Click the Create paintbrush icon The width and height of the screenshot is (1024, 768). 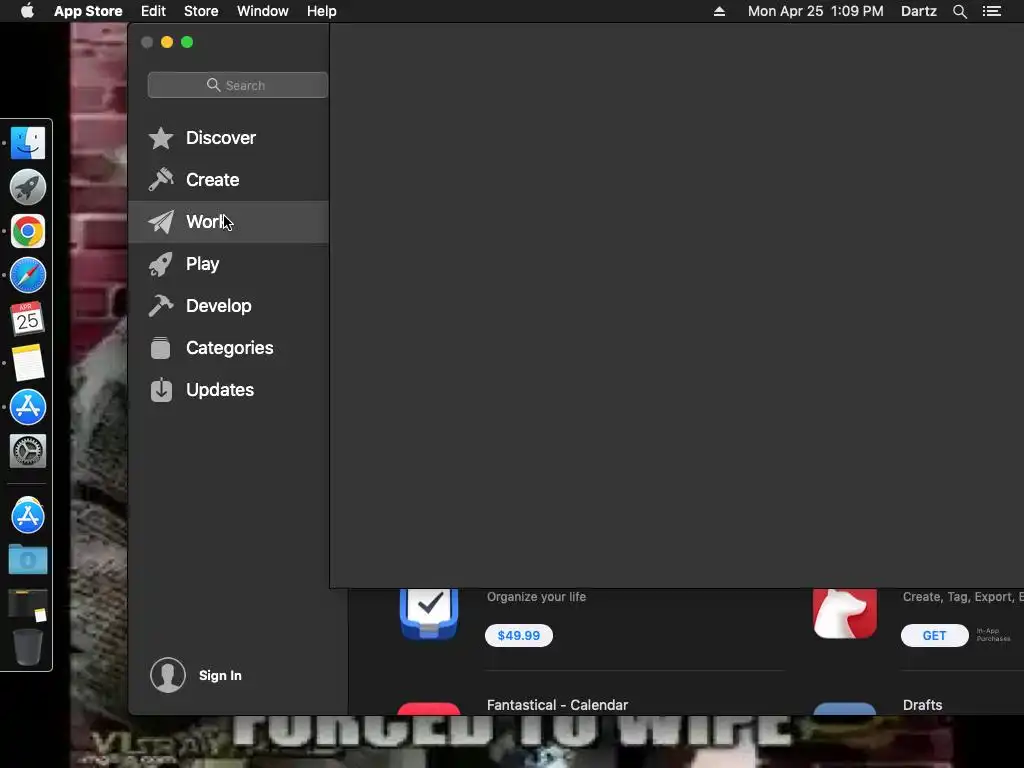[161, 179]
